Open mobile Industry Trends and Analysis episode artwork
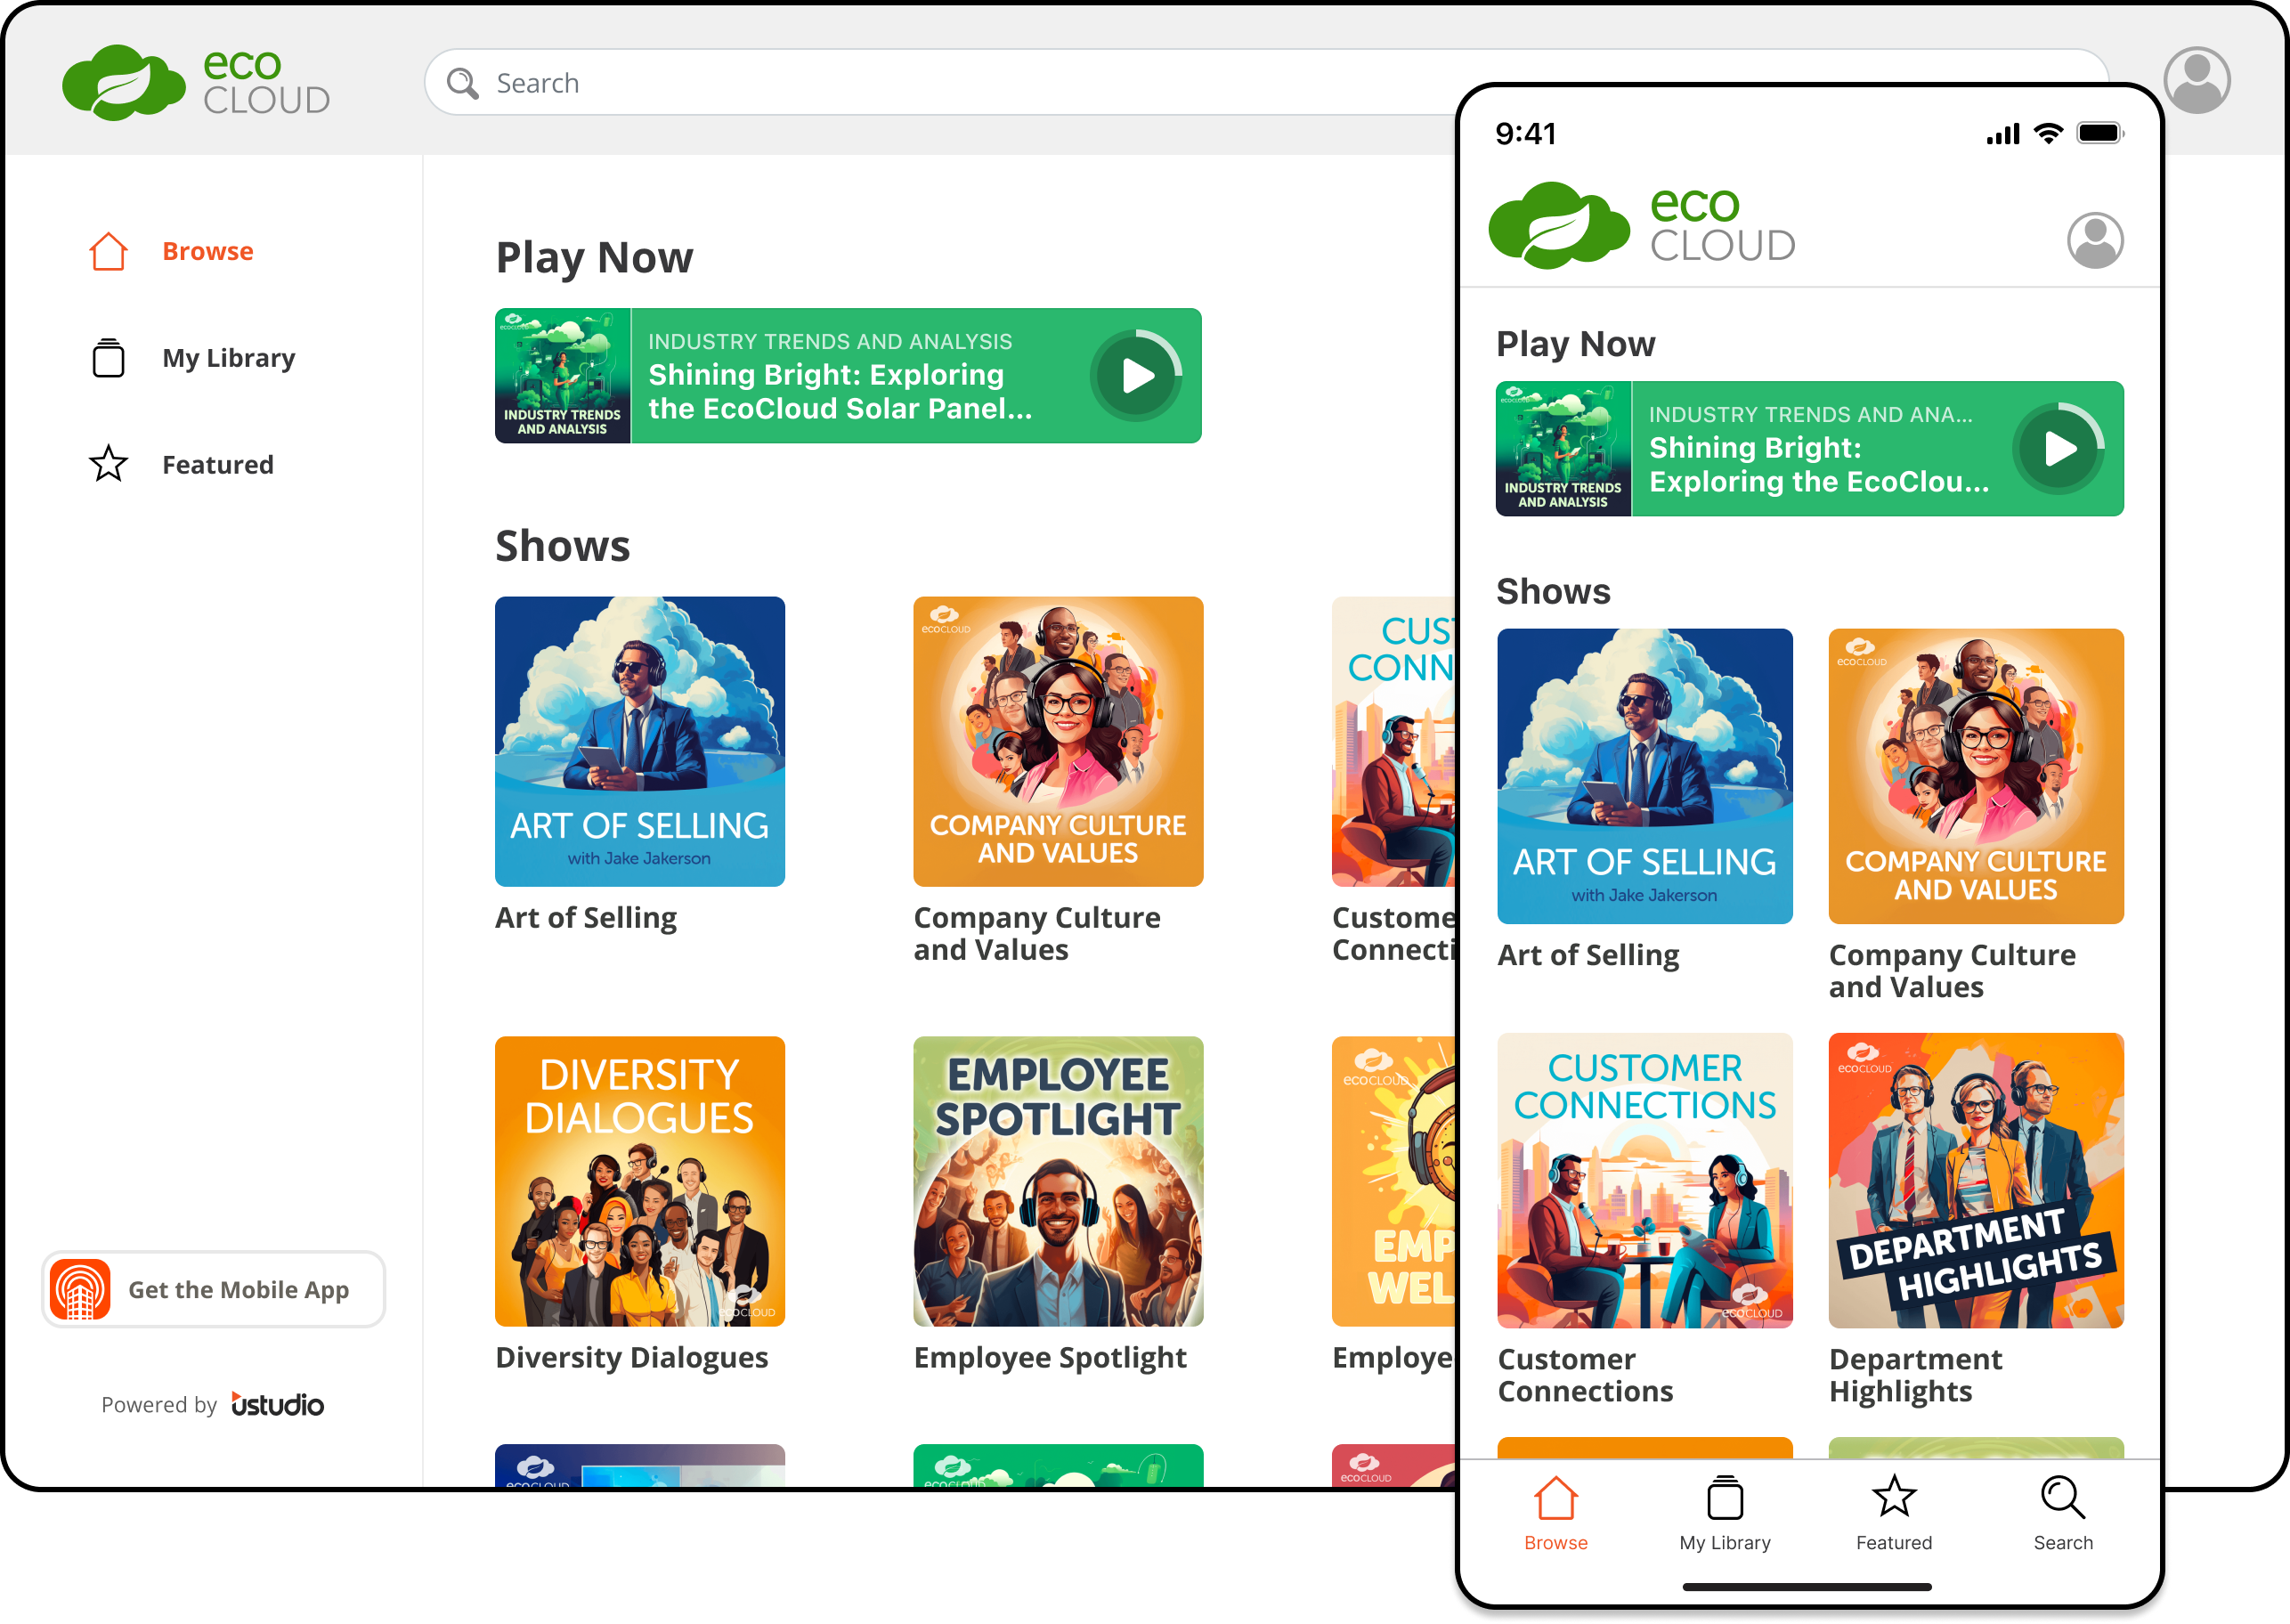The image size is (2290, 1624). (1564, 449)
